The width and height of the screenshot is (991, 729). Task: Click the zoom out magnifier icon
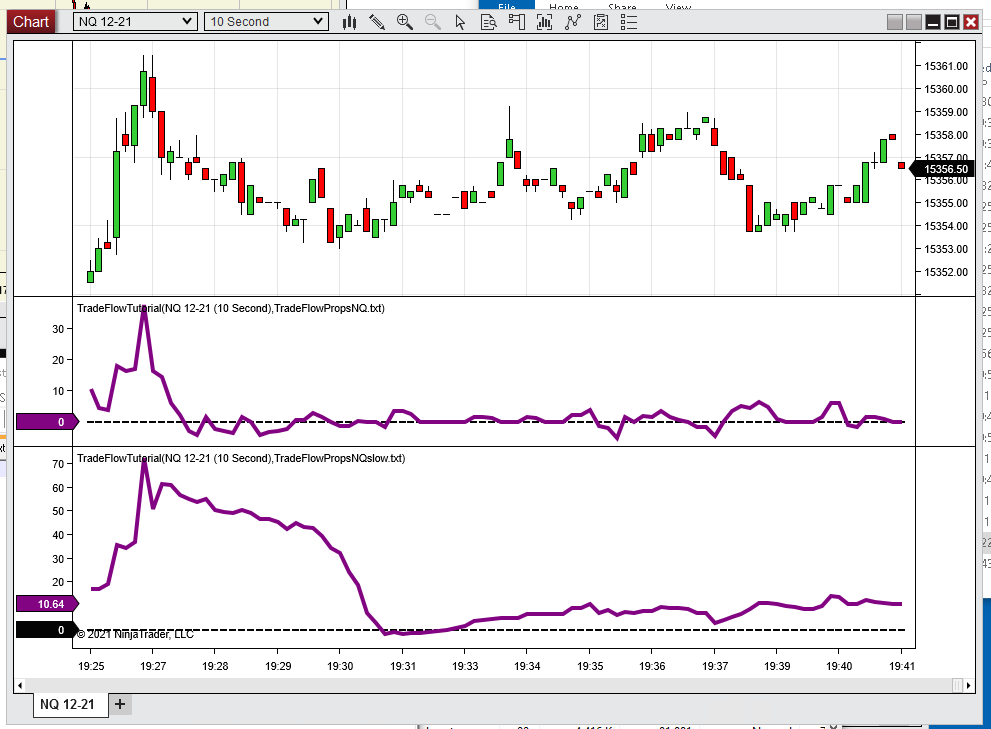tap(432, 22)
